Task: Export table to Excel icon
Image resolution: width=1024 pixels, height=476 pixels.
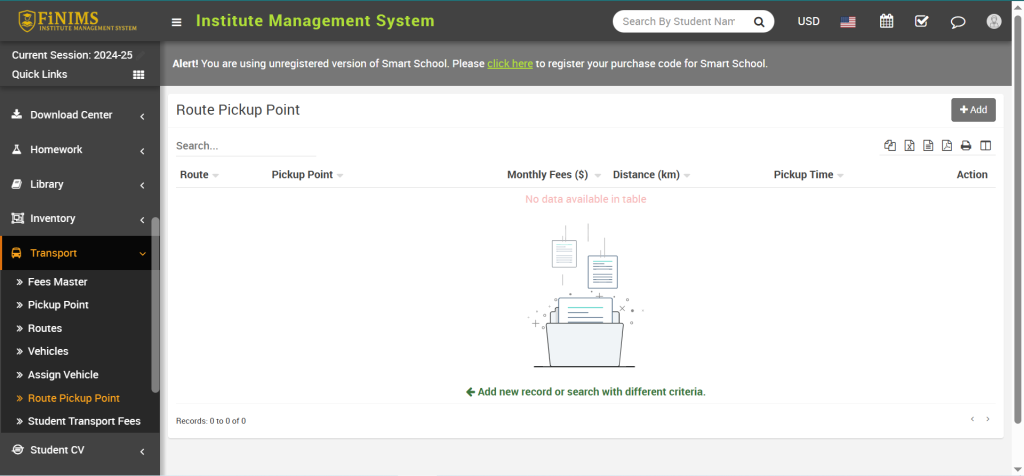Action: pyautogui.click(x=909, y=146)
